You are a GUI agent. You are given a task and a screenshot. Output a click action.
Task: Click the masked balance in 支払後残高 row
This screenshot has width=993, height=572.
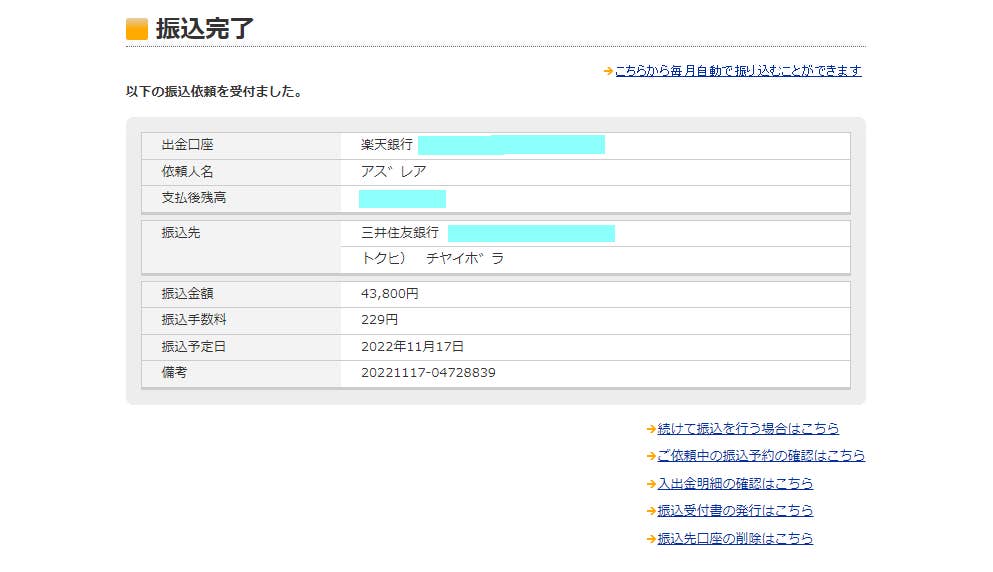click(402, 198)
